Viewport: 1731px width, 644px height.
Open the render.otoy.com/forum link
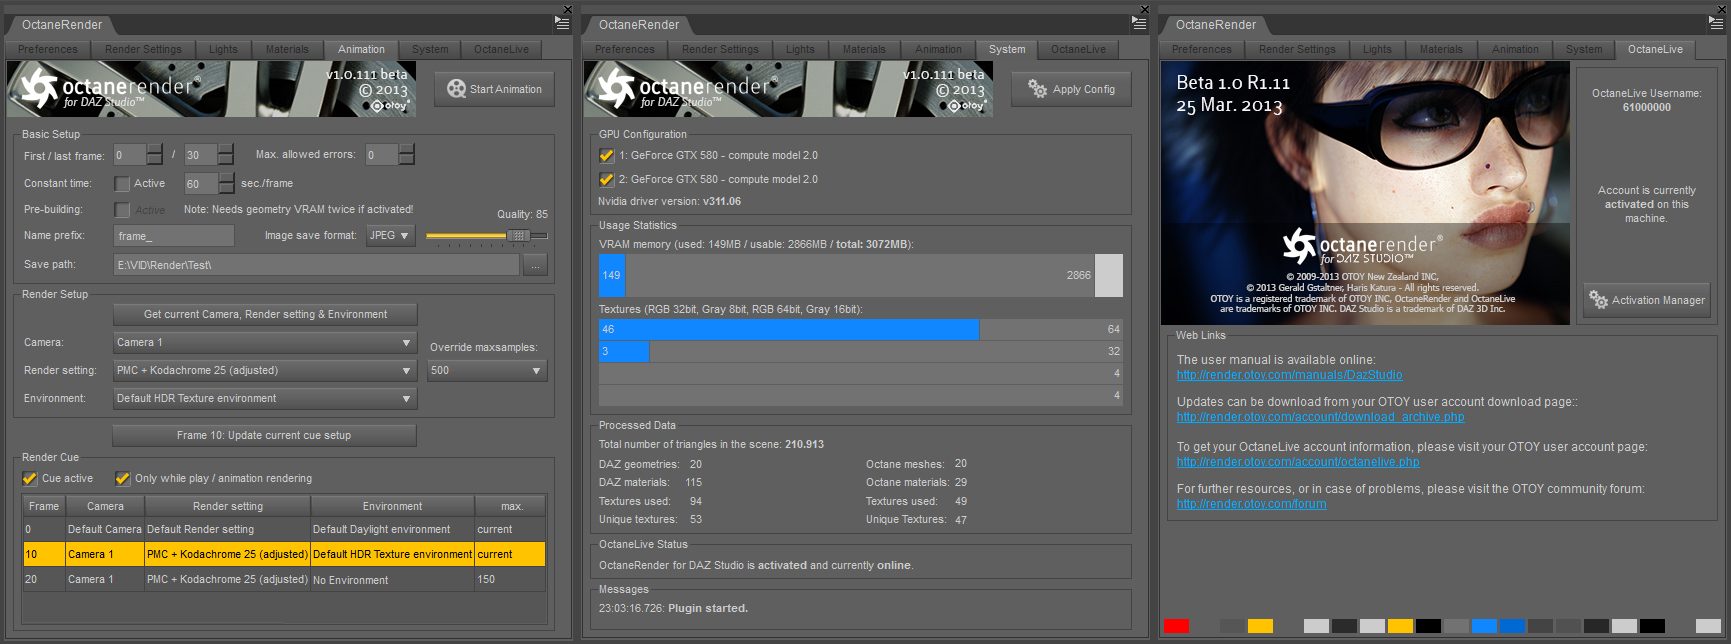click(1251, 504)
